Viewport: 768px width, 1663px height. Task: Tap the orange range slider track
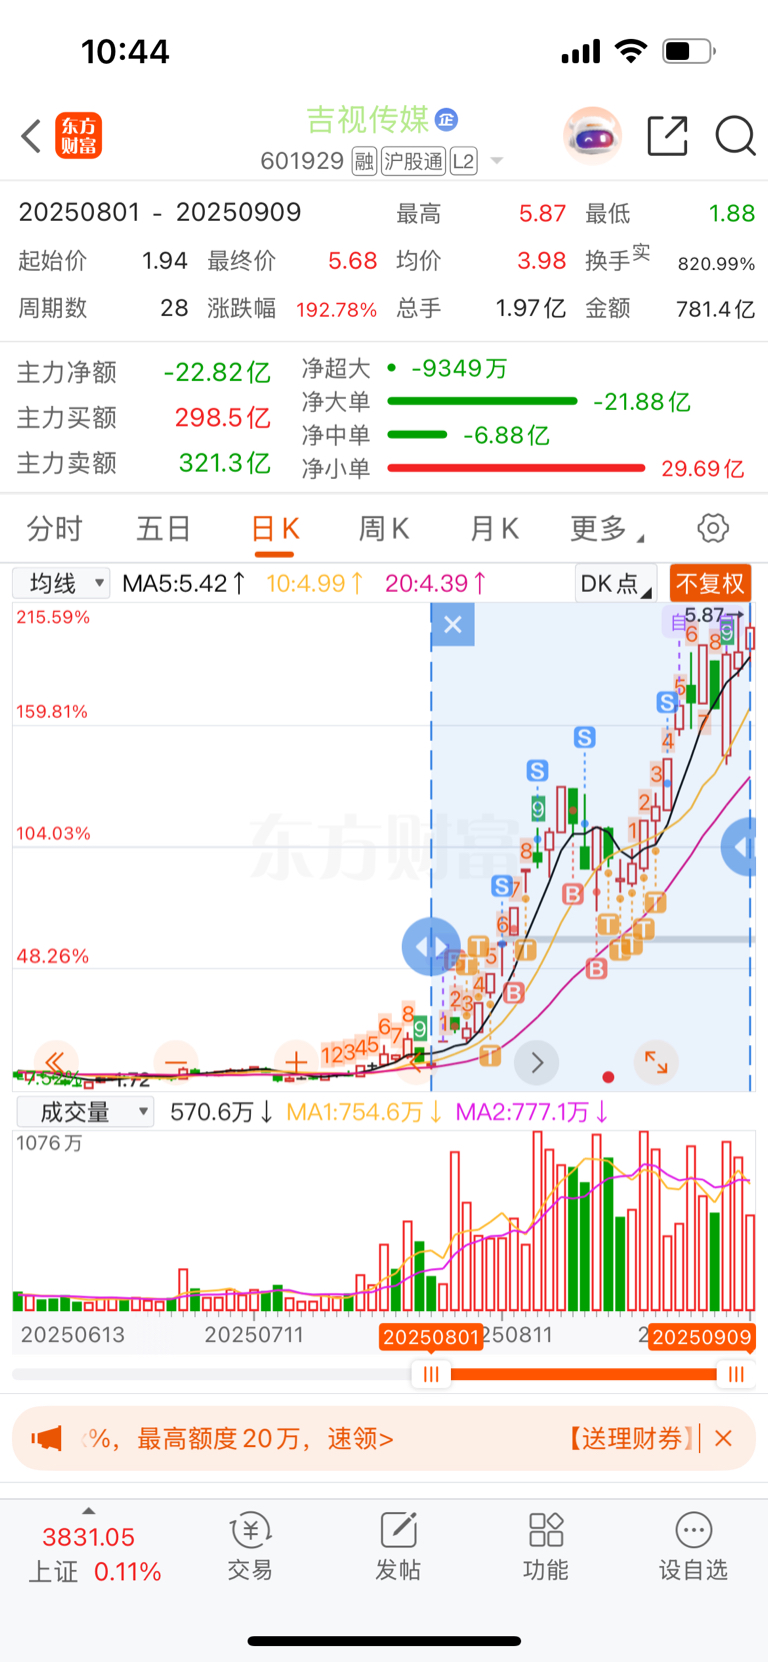pos(584,1374)
